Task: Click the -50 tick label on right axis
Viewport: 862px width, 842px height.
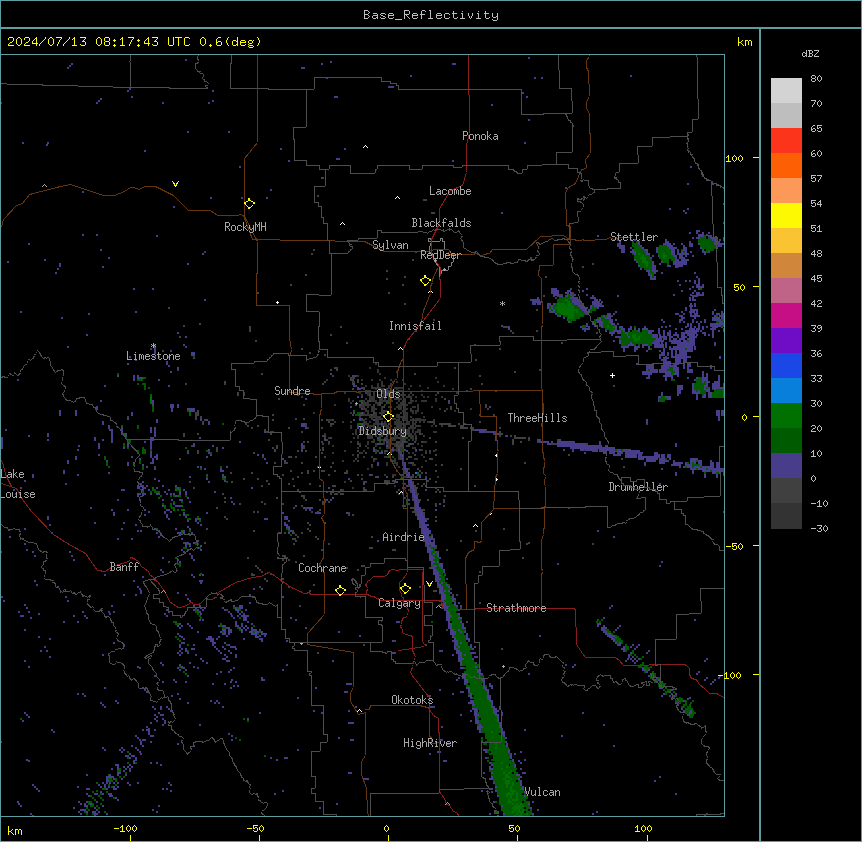Action: [734, 546]
